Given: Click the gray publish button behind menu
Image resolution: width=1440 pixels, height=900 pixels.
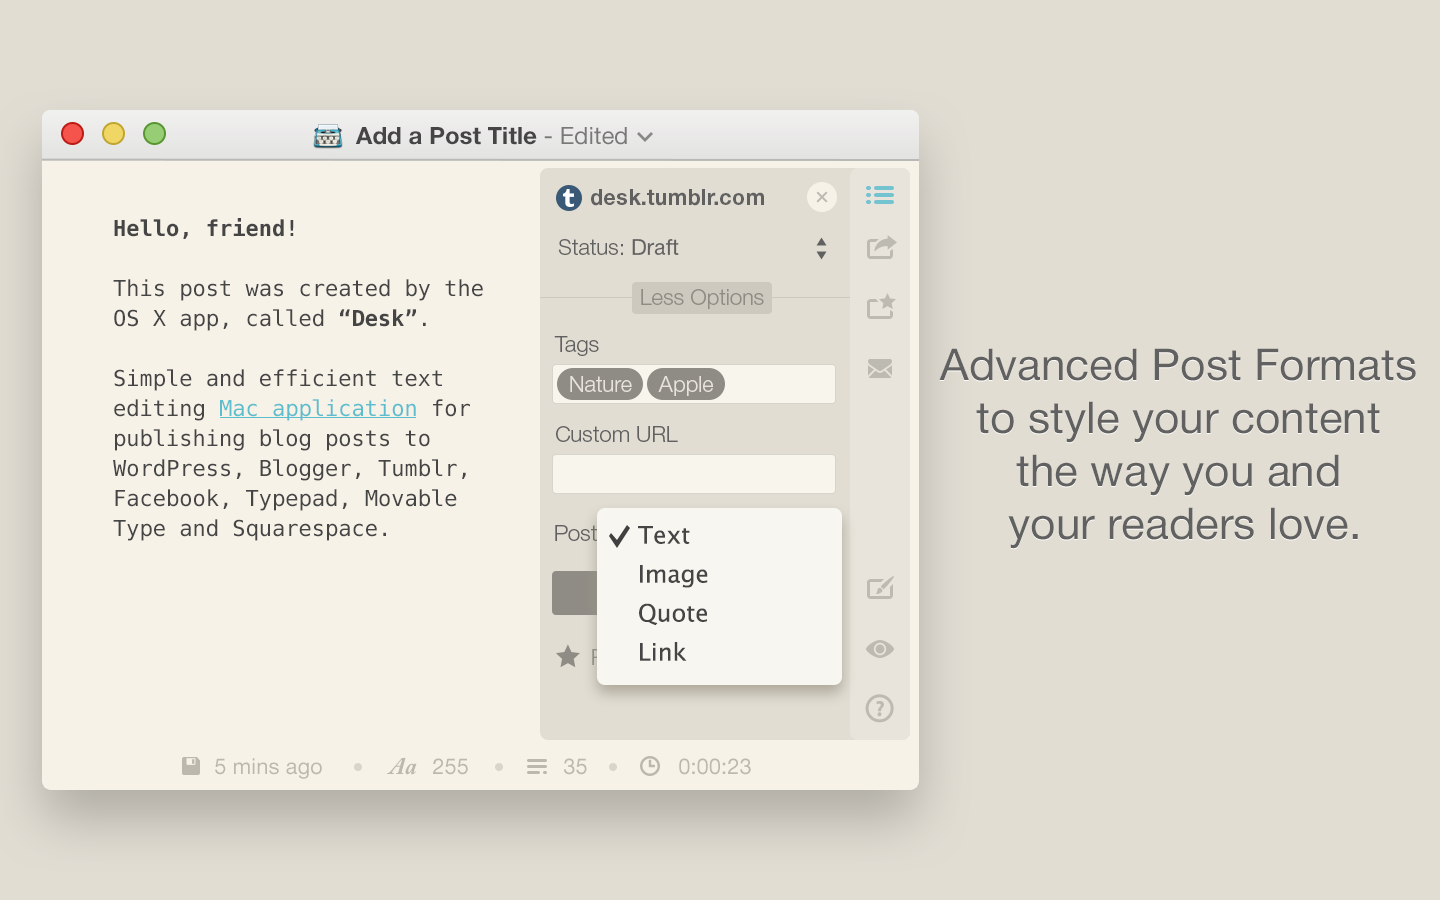Looking at the screenshot, I should tap(574, 593).
